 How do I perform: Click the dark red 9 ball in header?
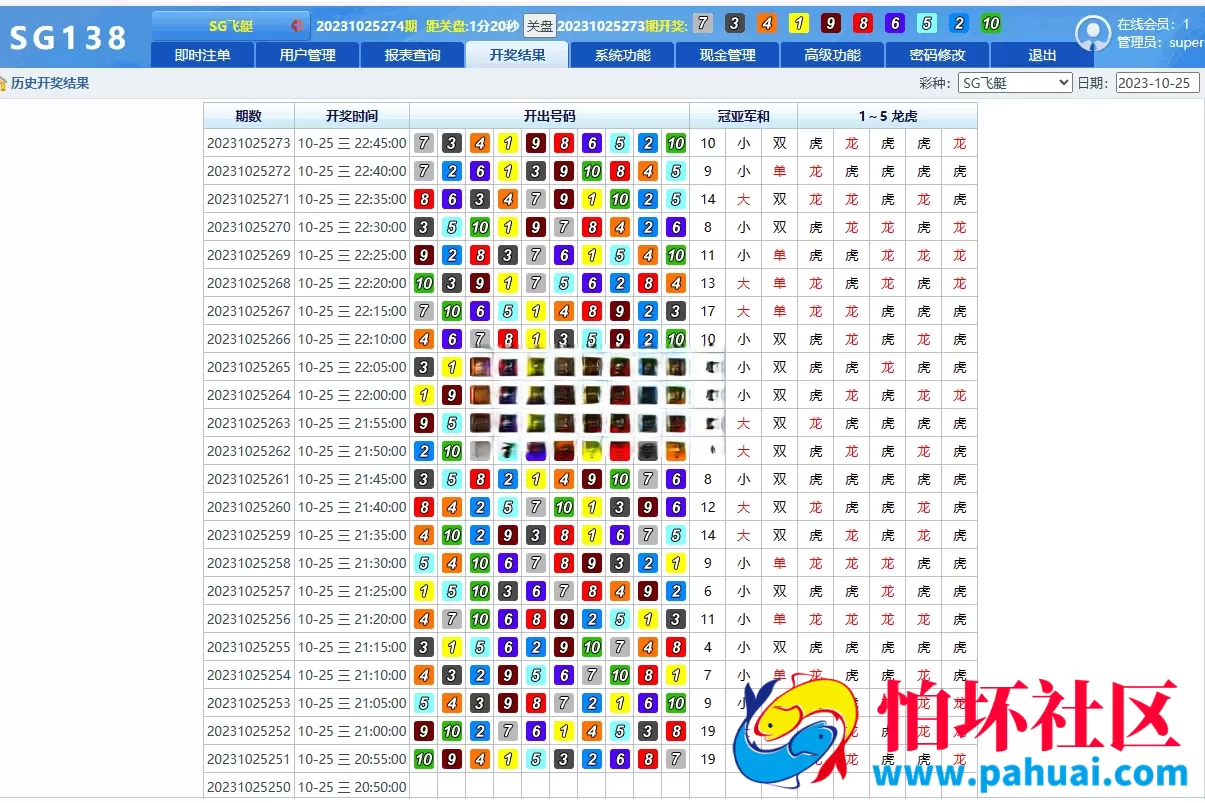[831, 24]
